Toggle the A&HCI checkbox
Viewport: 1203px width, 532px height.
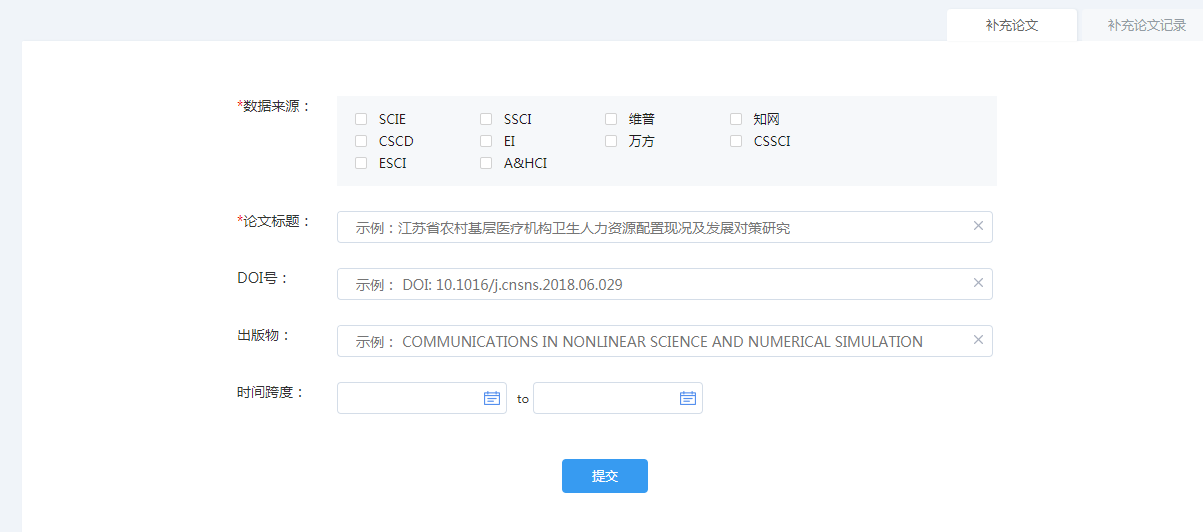click(x=486, y=163)
